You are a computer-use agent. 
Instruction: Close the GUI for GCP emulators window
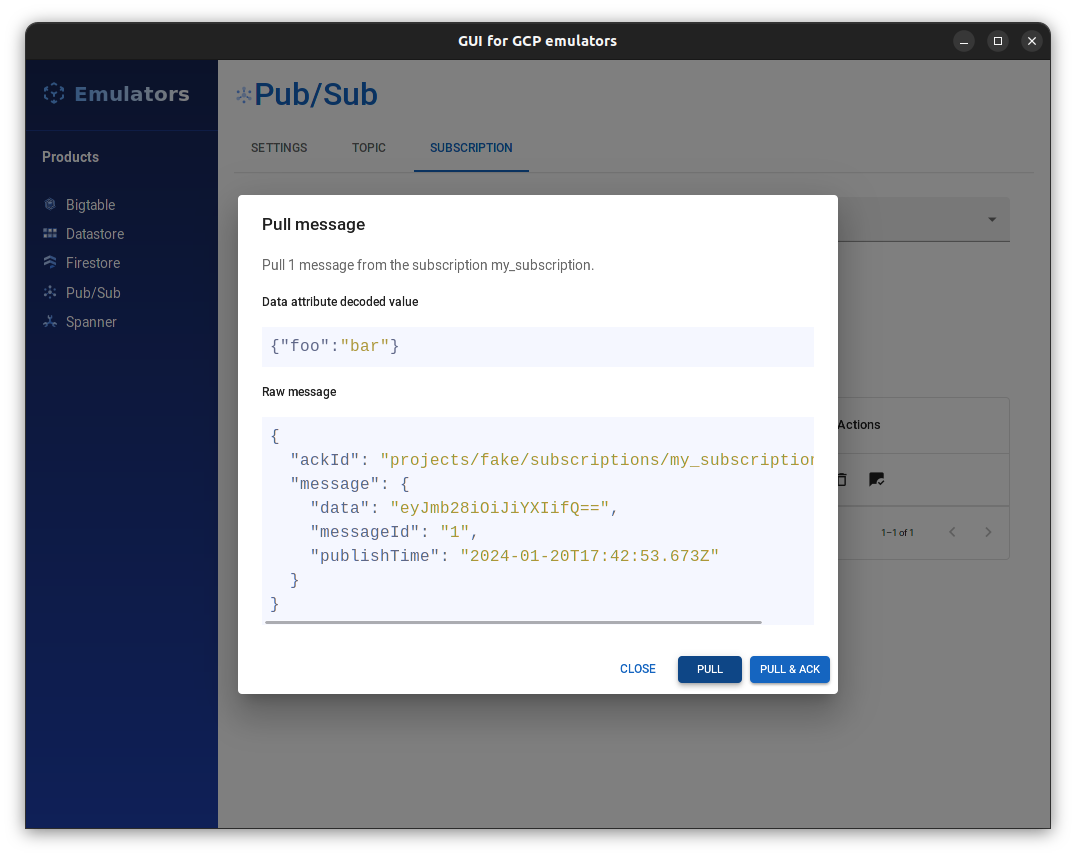point(1031,41)
